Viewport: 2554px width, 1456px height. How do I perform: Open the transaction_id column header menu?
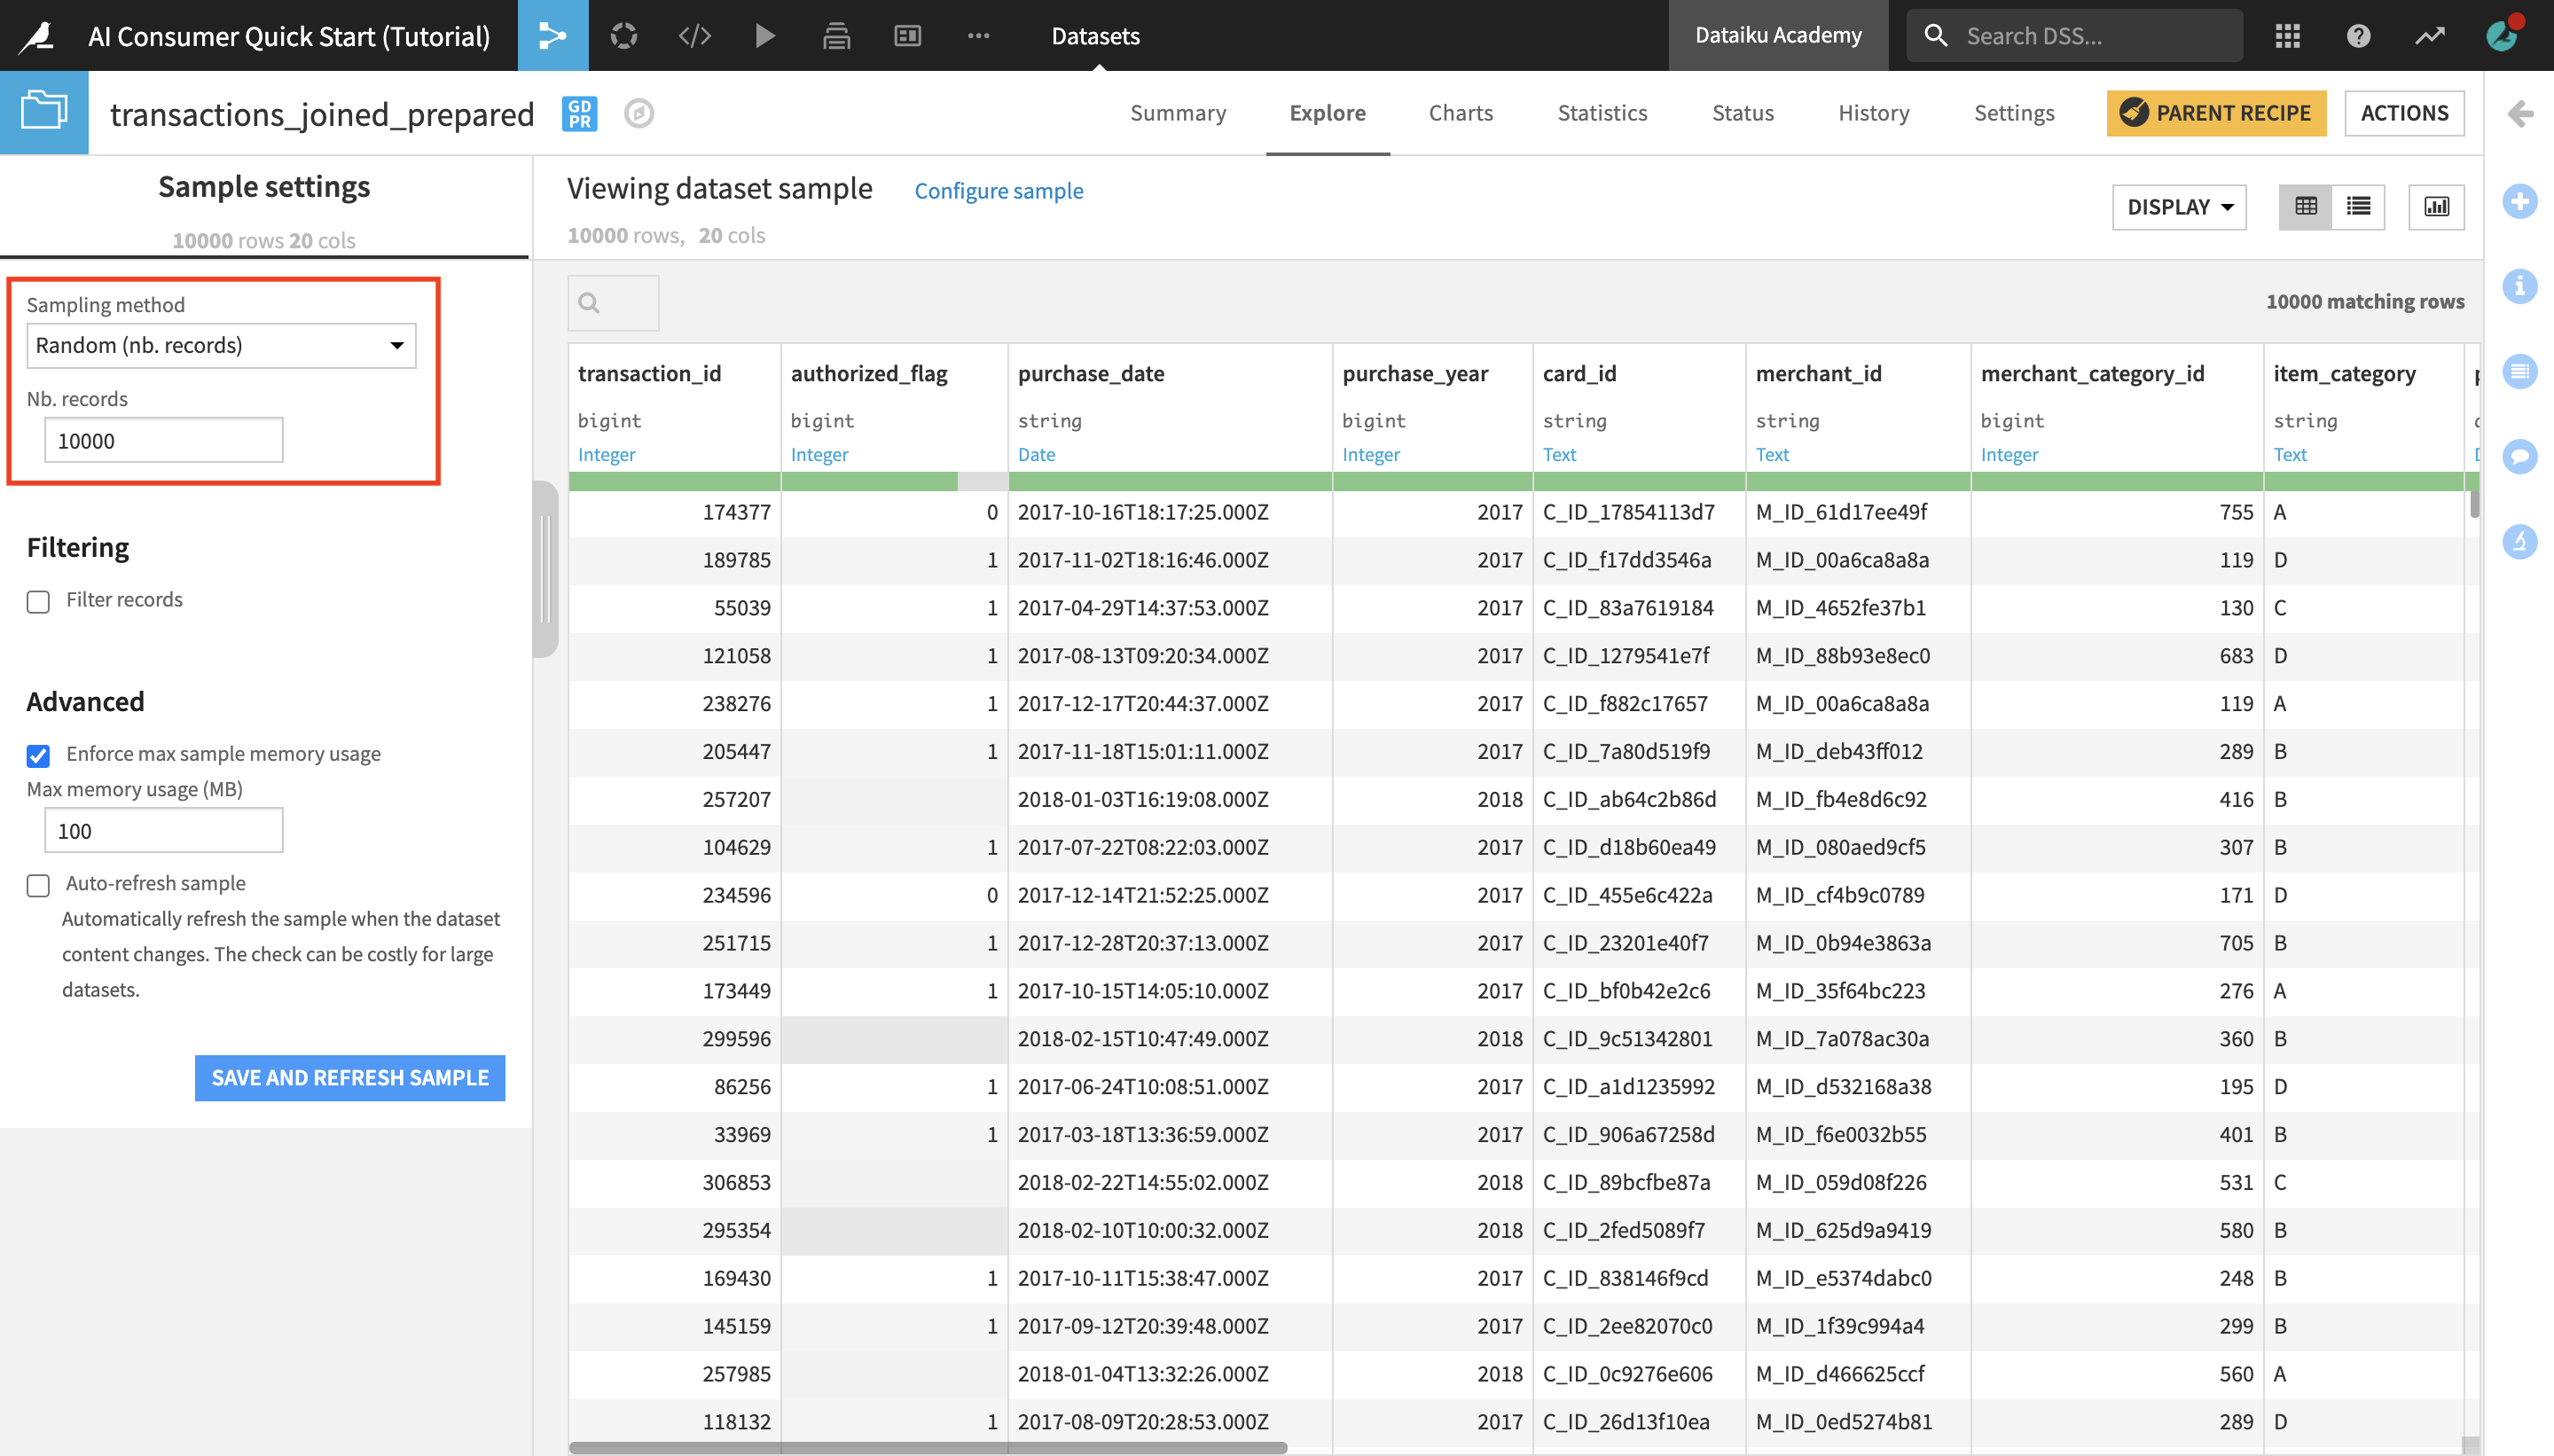pyautogui.click(x=649, y=373)
